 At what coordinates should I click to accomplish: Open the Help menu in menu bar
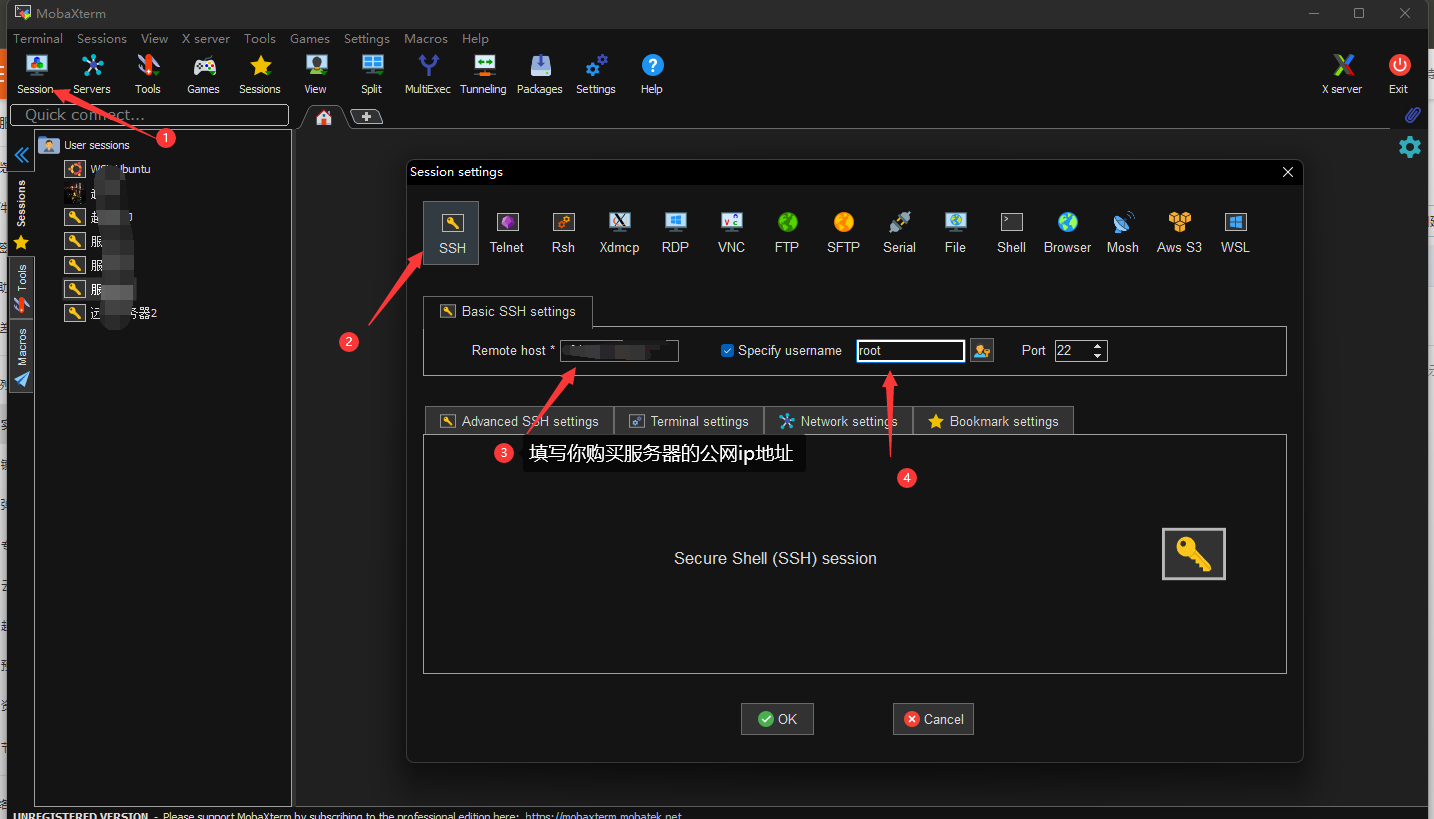pyautogui.click(x=476, y=39)
